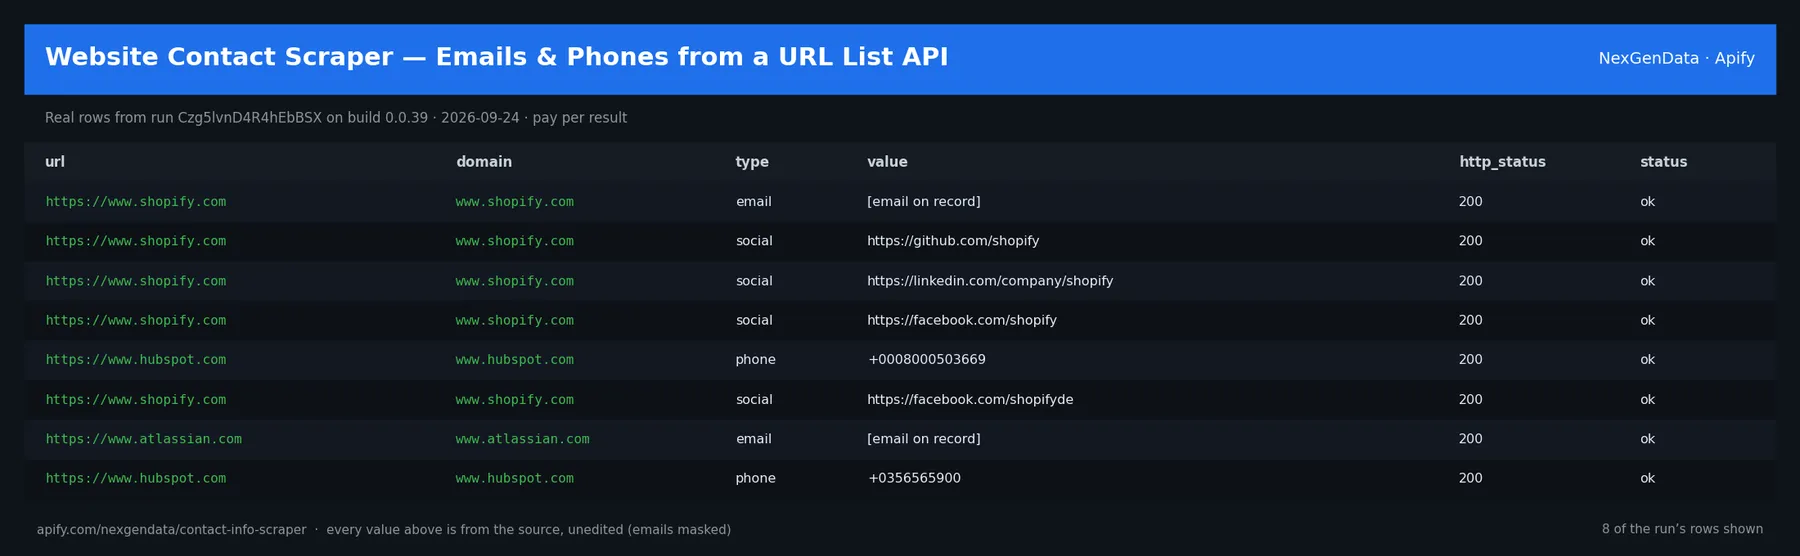The width and height of the screenshot is (1800, 556).
Task: Click the url cell in the github.com/shopify row
Action: click(135, 241)
